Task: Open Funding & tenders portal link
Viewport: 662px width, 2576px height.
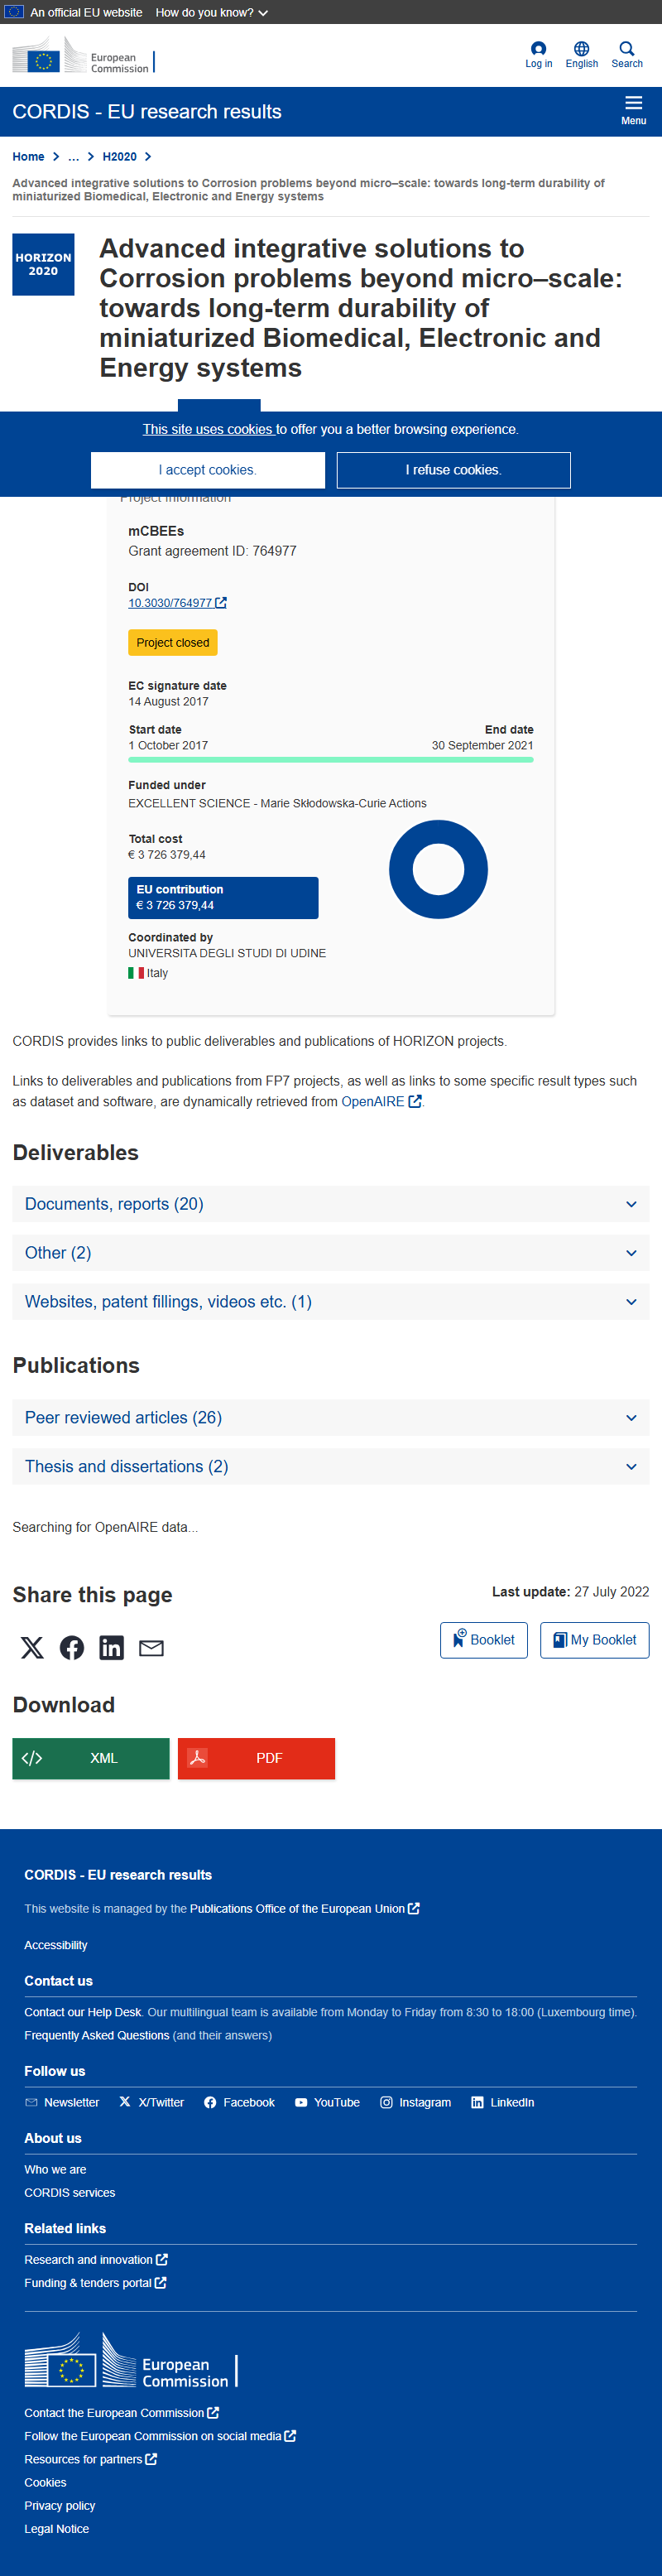Action: click(95, 2282)
